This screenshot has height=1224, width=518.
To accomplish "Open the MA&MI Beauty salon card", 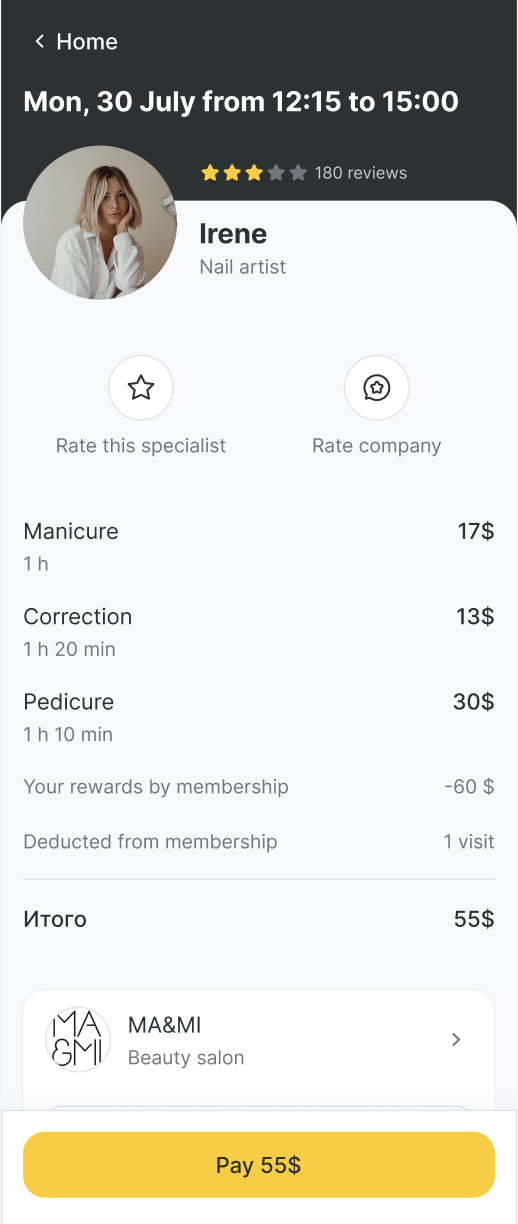I will (x=259, y=1040).
